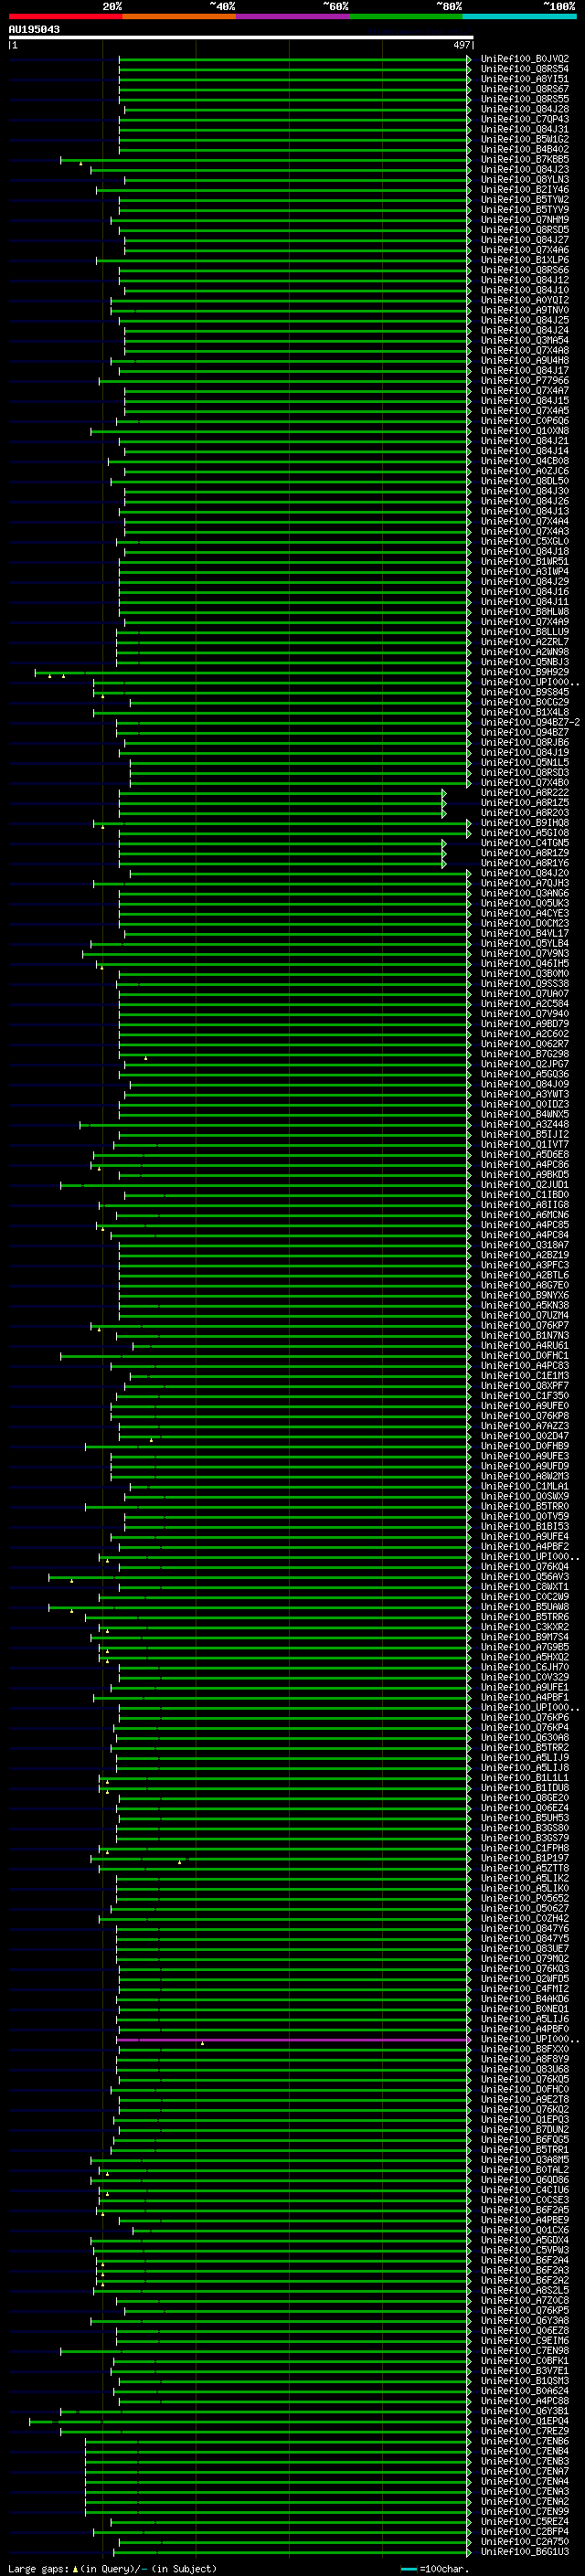Select hit label UniRef100_C3KXR2

[x=525, y=1627]
